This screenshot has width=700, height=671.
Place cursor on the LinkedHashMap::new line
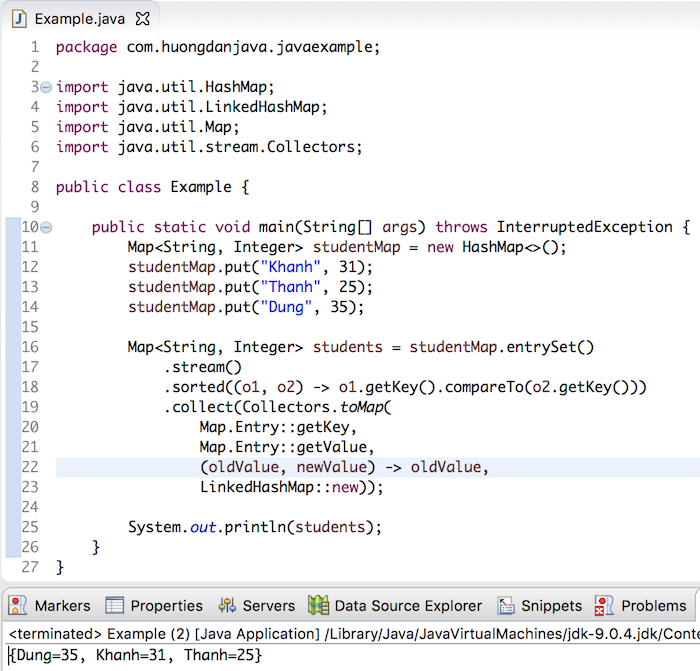tap(291, 487)
